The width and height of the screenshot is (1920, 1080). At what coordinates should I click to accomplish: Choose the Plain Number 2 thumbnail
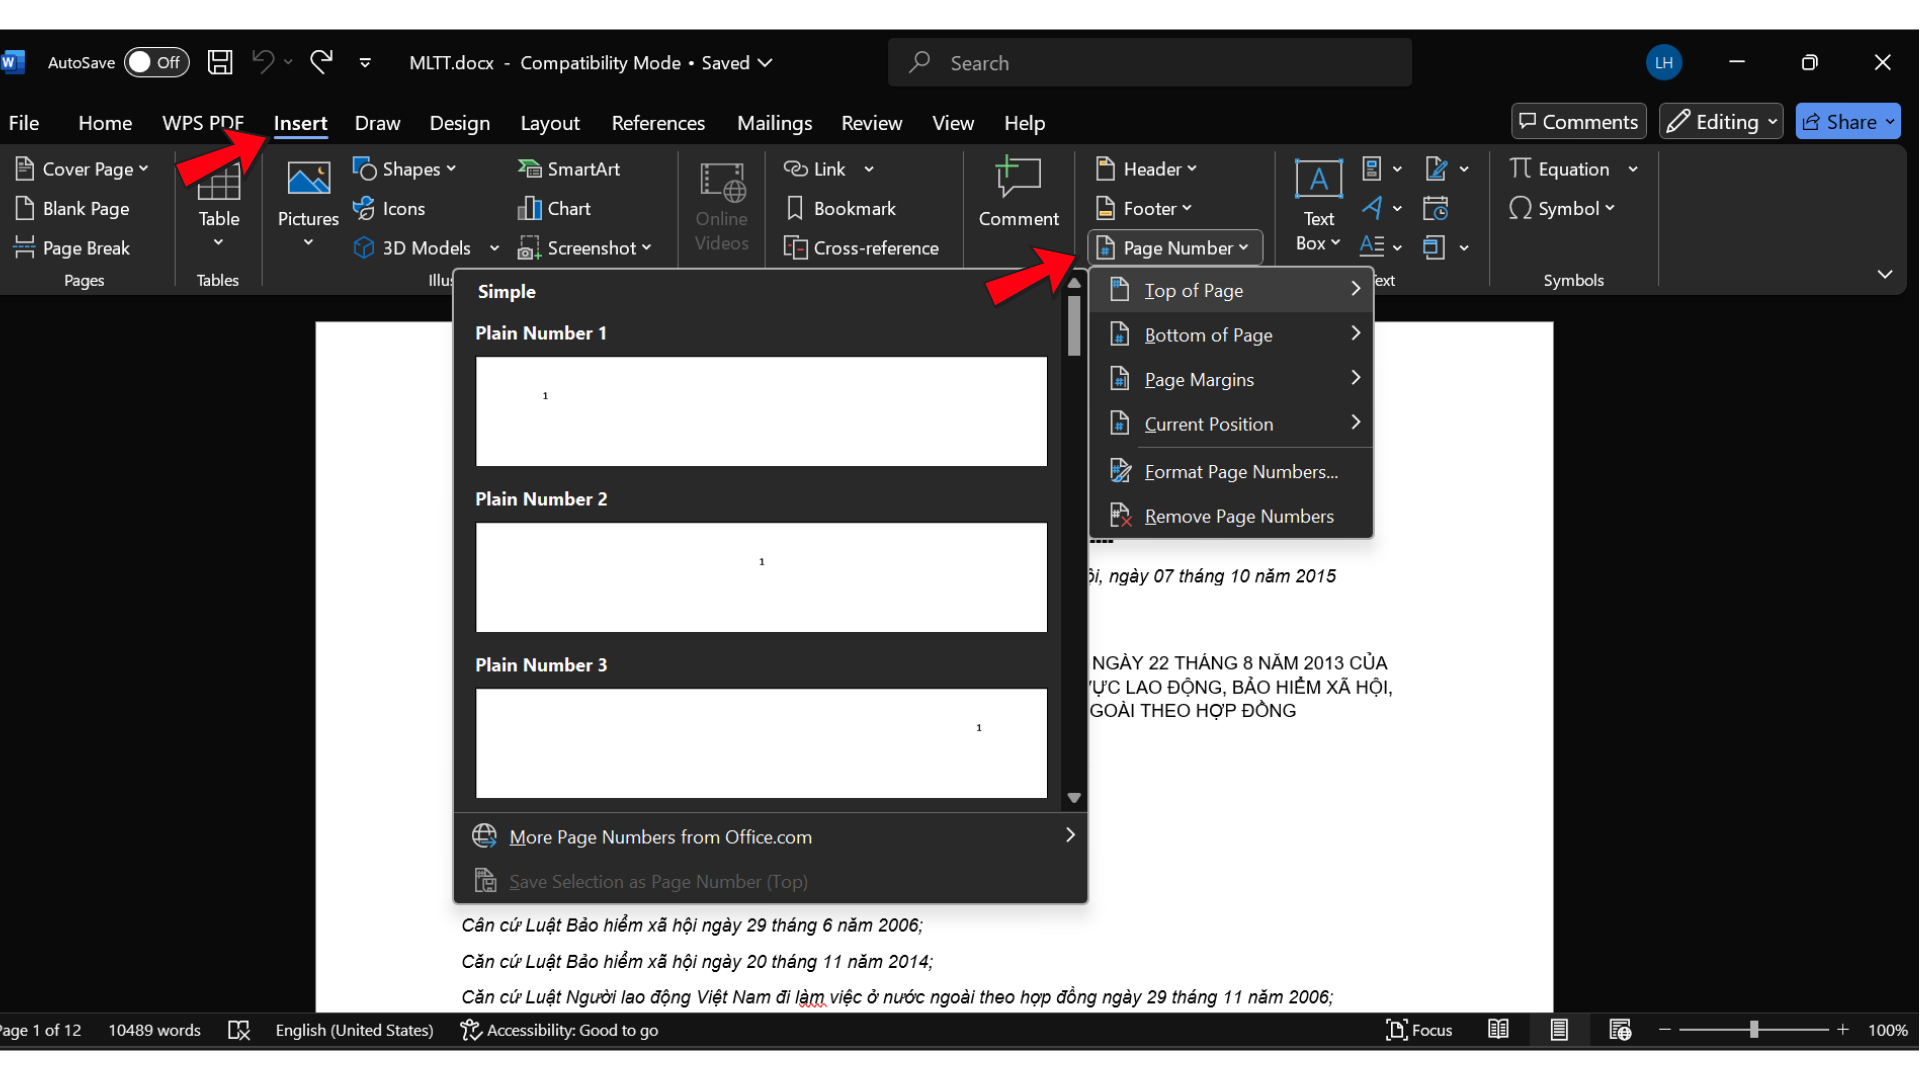pyautogui.click(x=761, y=577)
